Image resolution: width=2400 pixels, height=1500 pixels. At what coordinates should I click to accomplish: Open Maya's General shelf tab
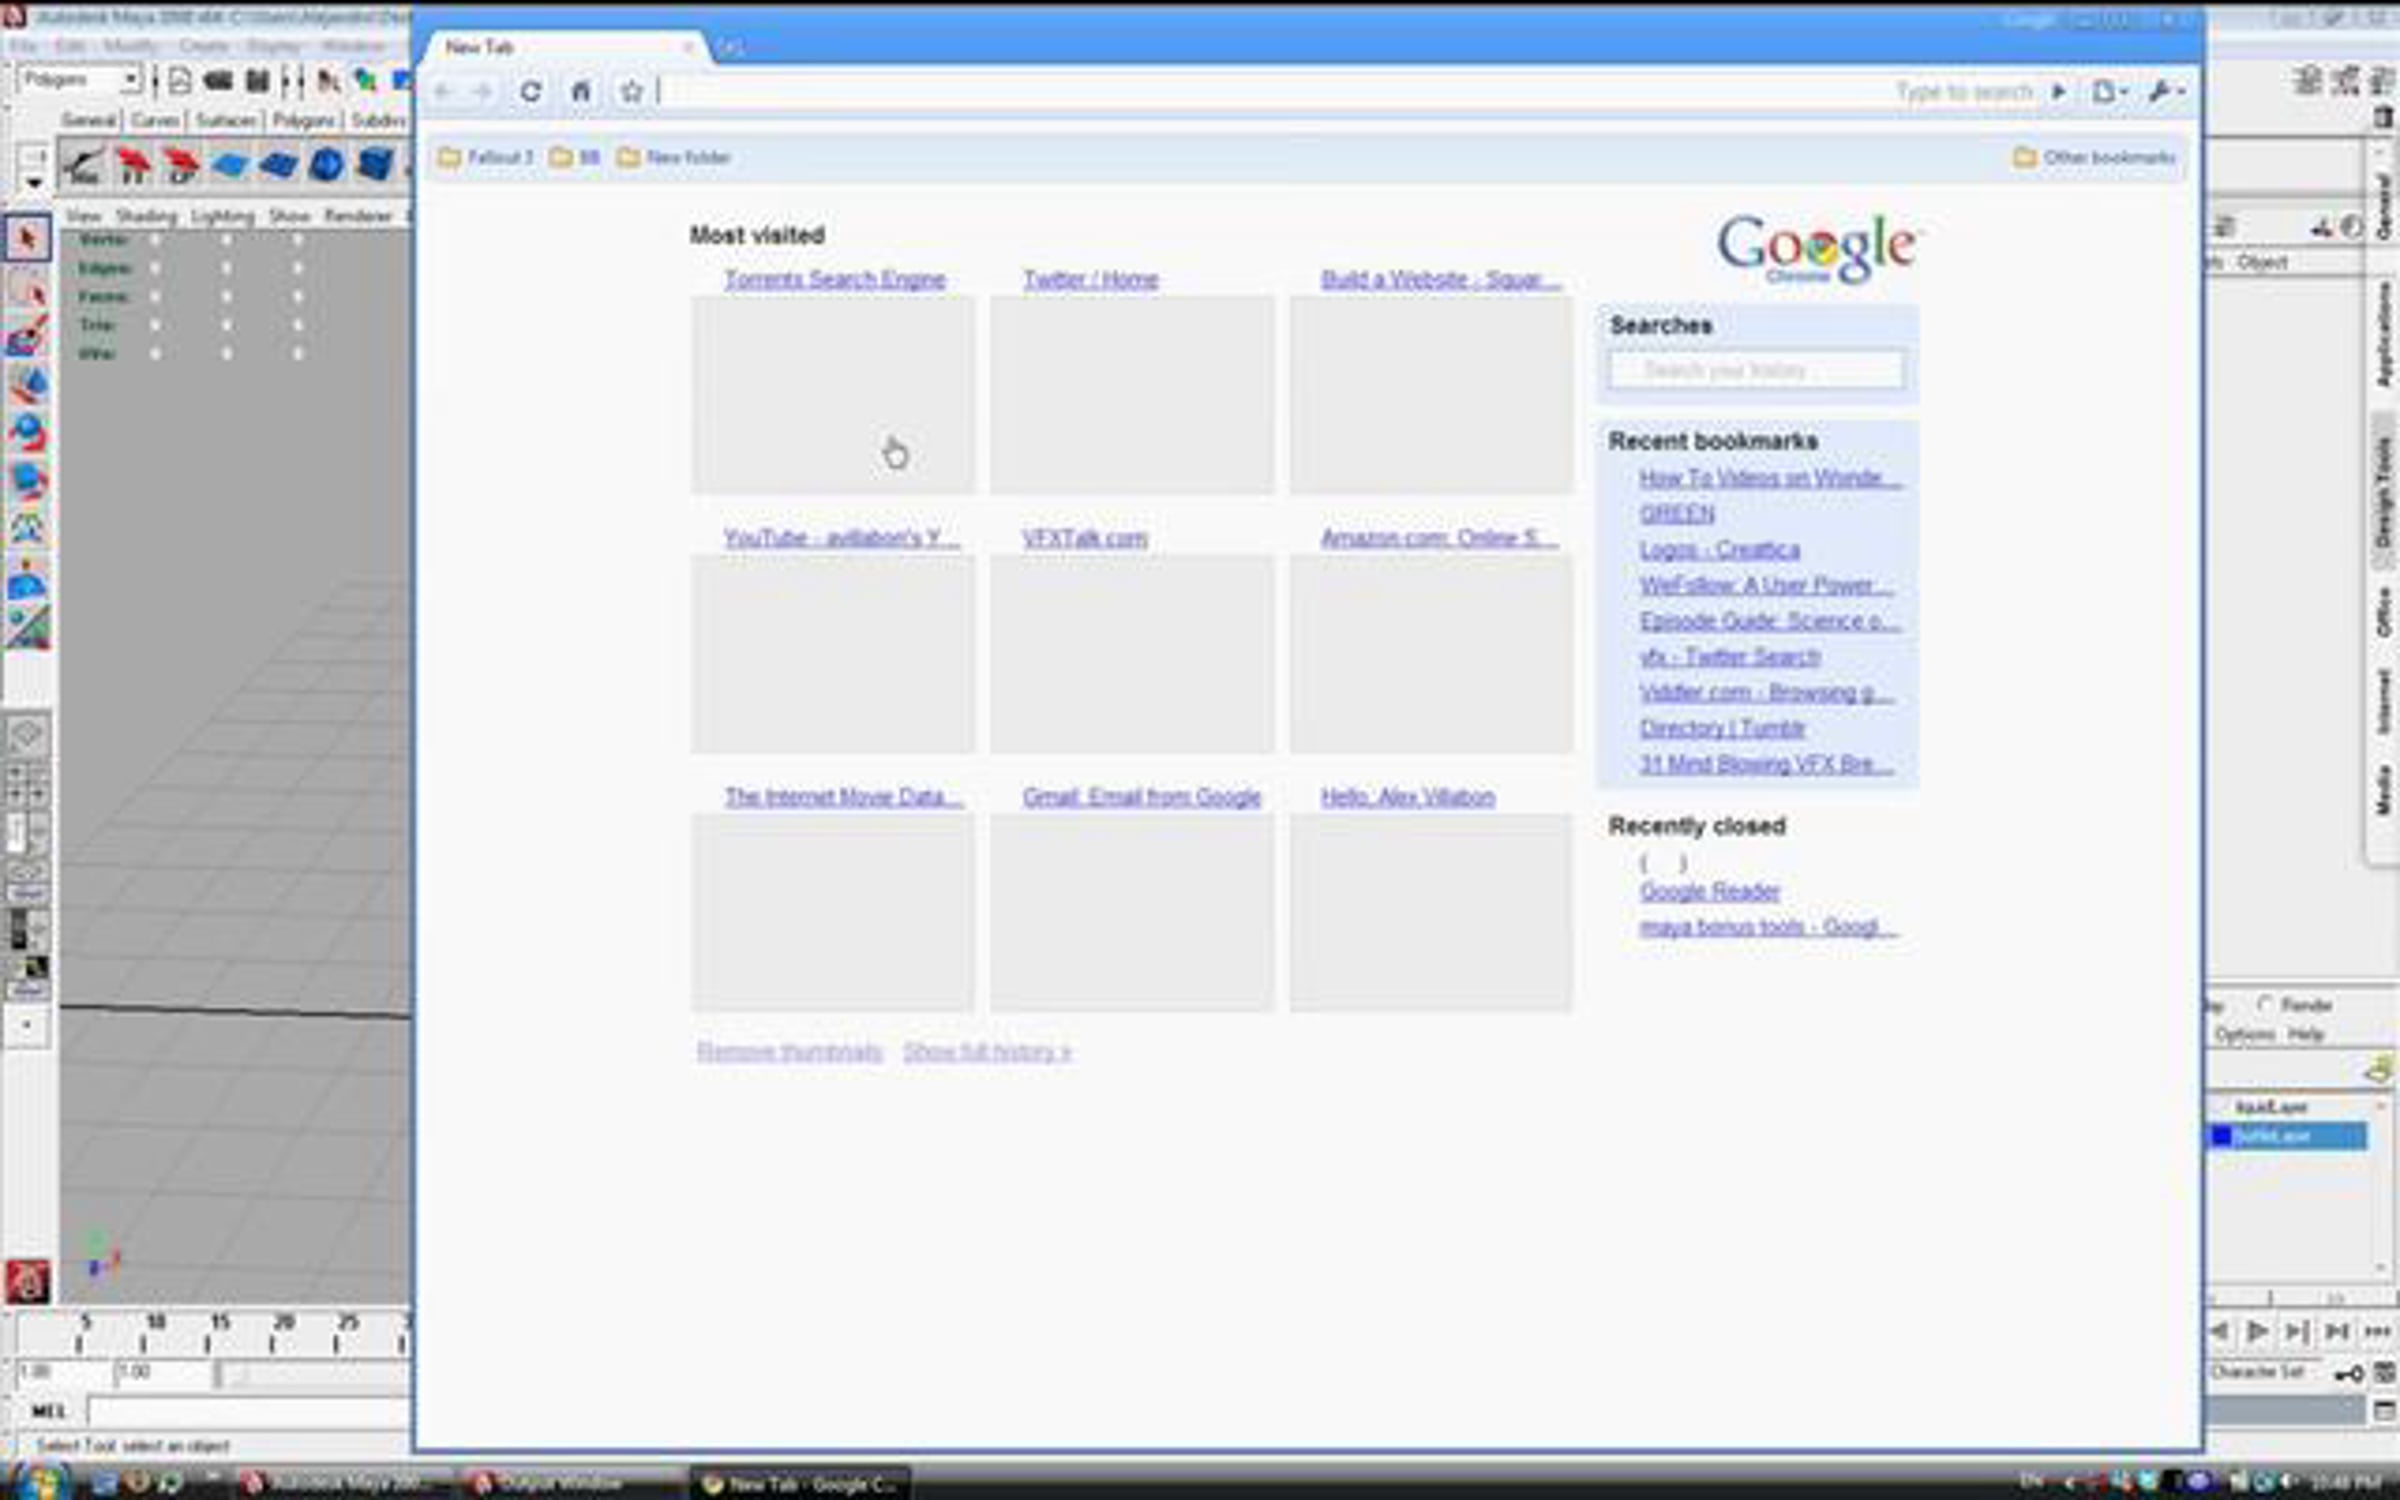[x=89, y=120]
